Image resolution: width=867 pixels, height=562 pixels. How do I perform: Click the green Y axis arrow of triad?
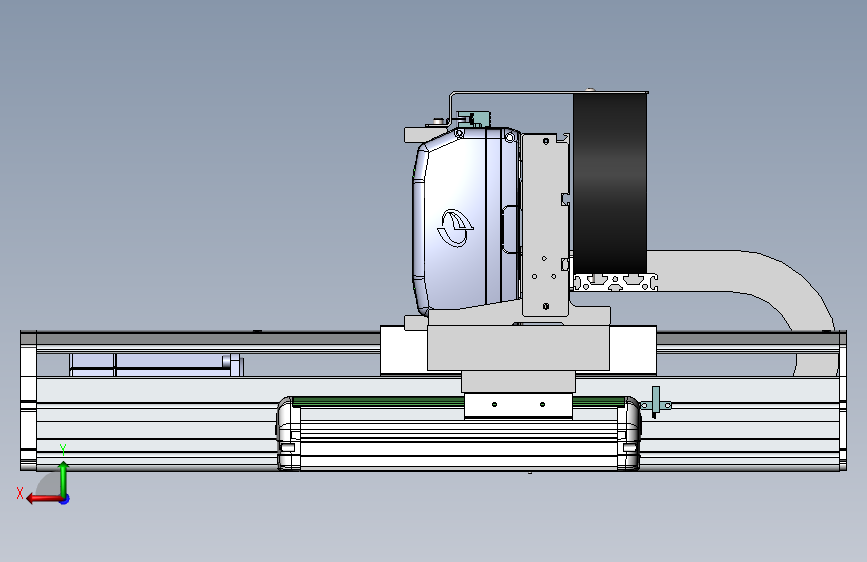pyautogui.click(x=64, y=478)
